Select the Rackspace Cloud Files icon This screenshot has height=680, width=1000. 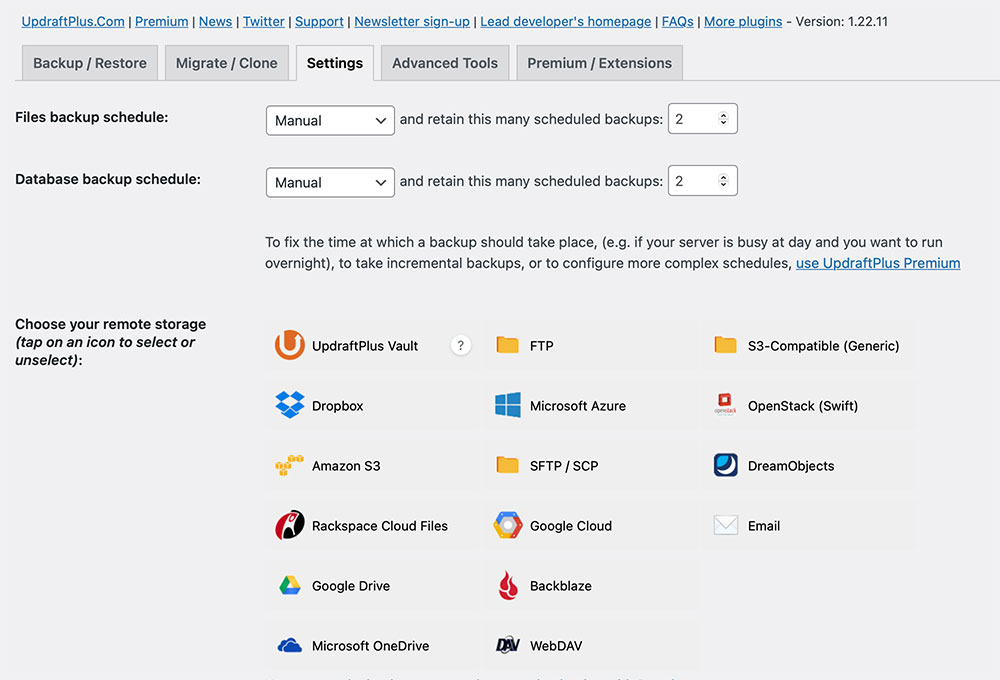pyautogui.click(x=290, y=525)
